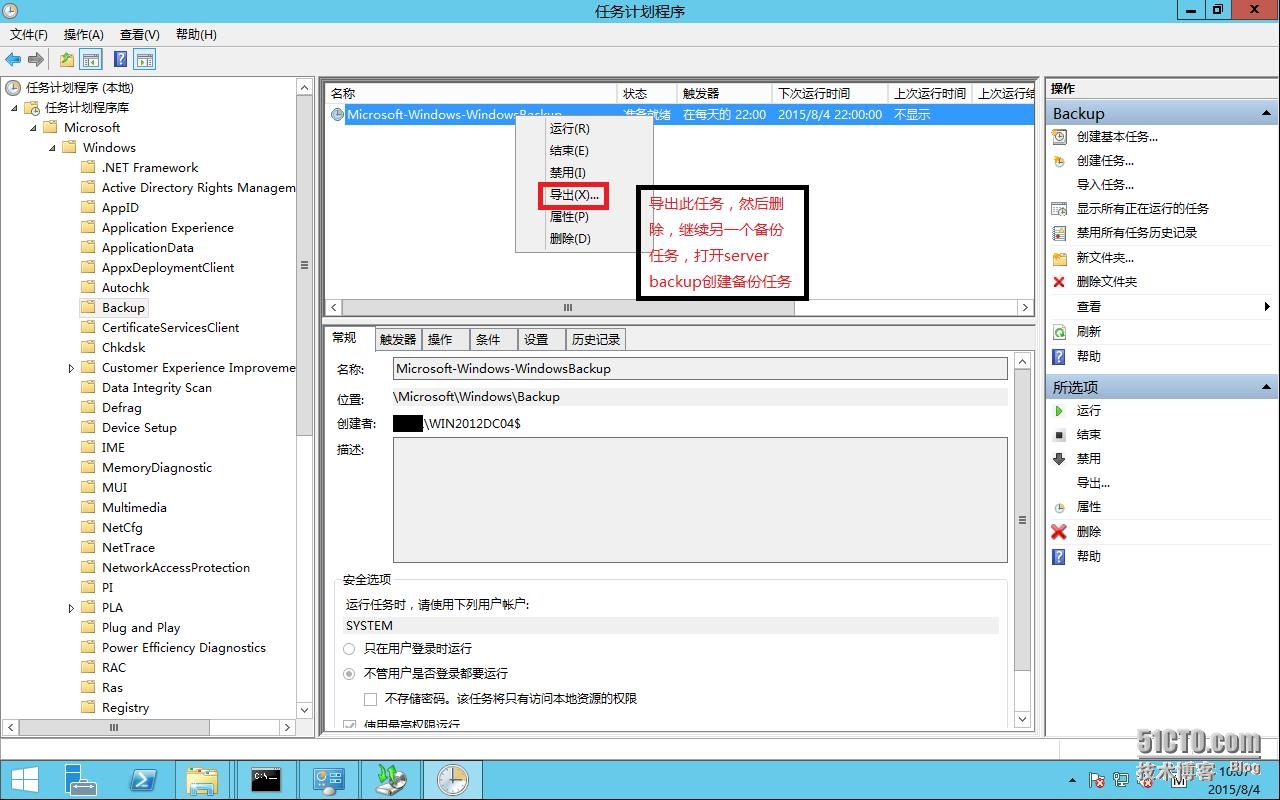Toggle 不存储密码 checkbox
The height and width of the screenshot is (800, 1280).
coord(371,699)
